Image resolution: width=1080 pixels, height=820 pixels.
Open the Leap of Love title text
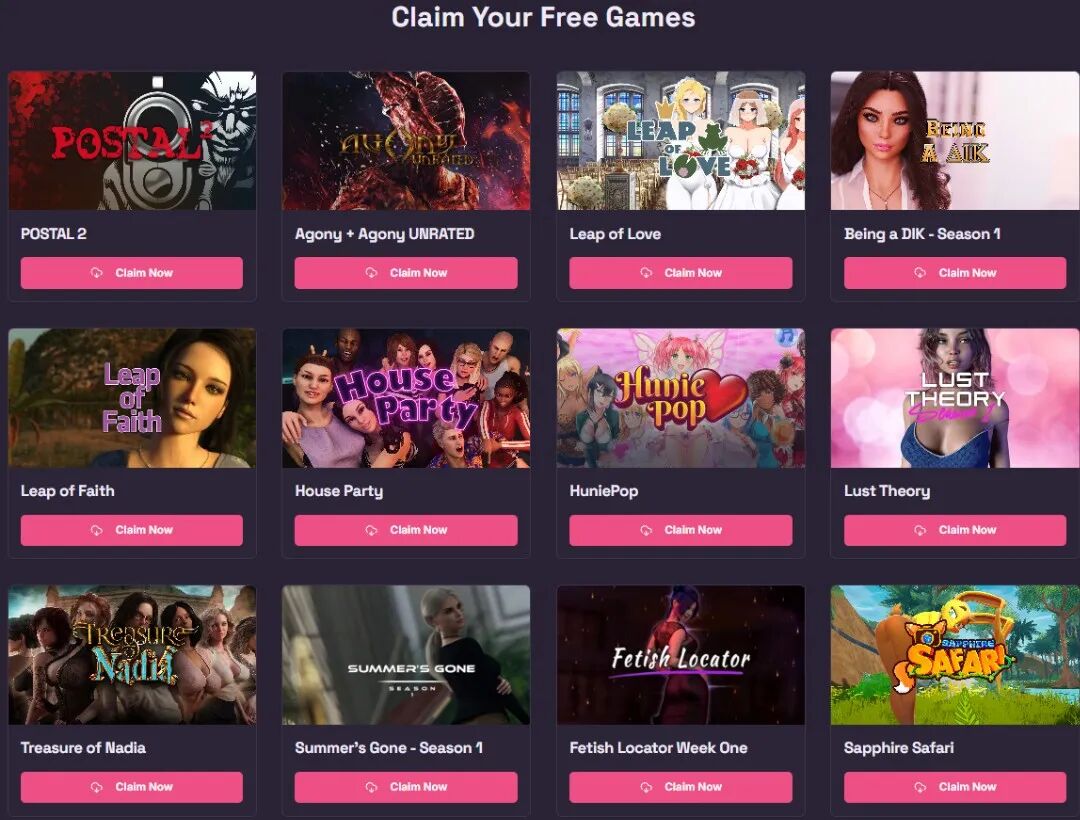click(615, 234)
